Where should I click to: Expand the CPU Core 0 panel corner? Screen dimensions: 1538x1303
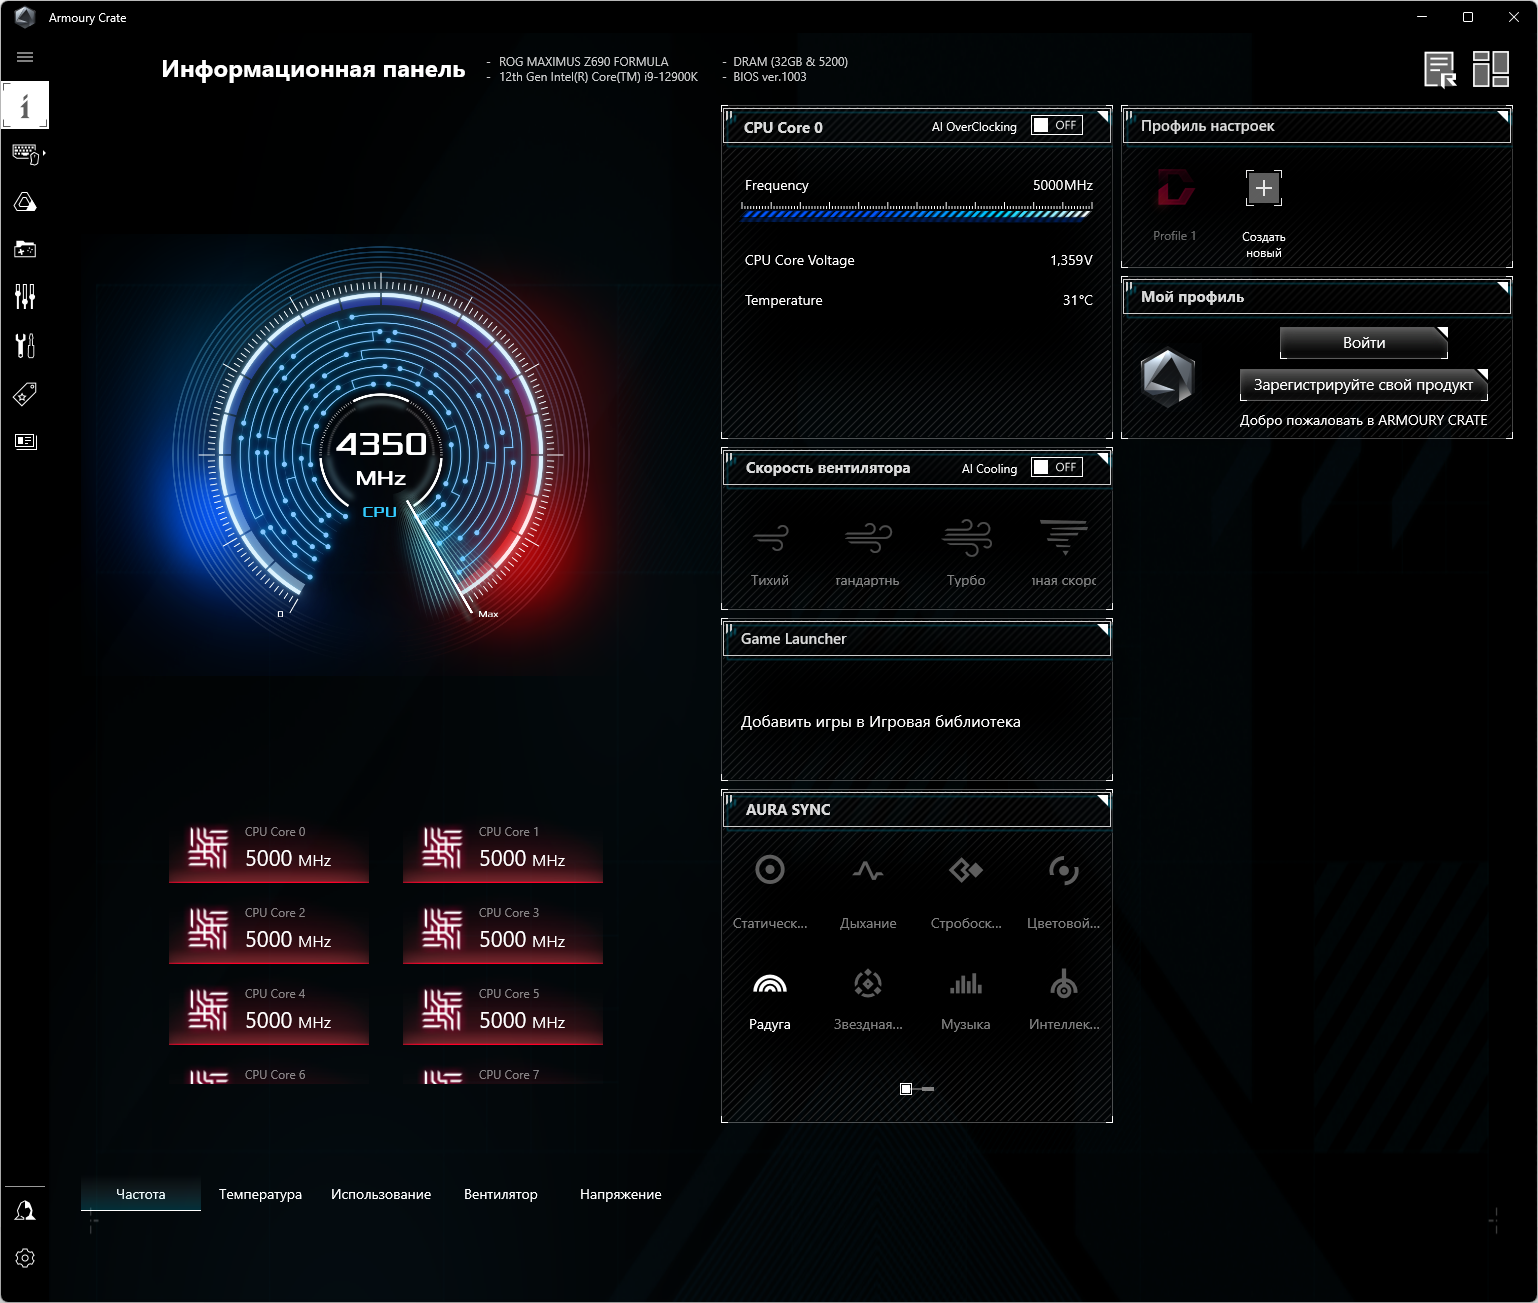pyautogui.click(x=1103, y=116)
